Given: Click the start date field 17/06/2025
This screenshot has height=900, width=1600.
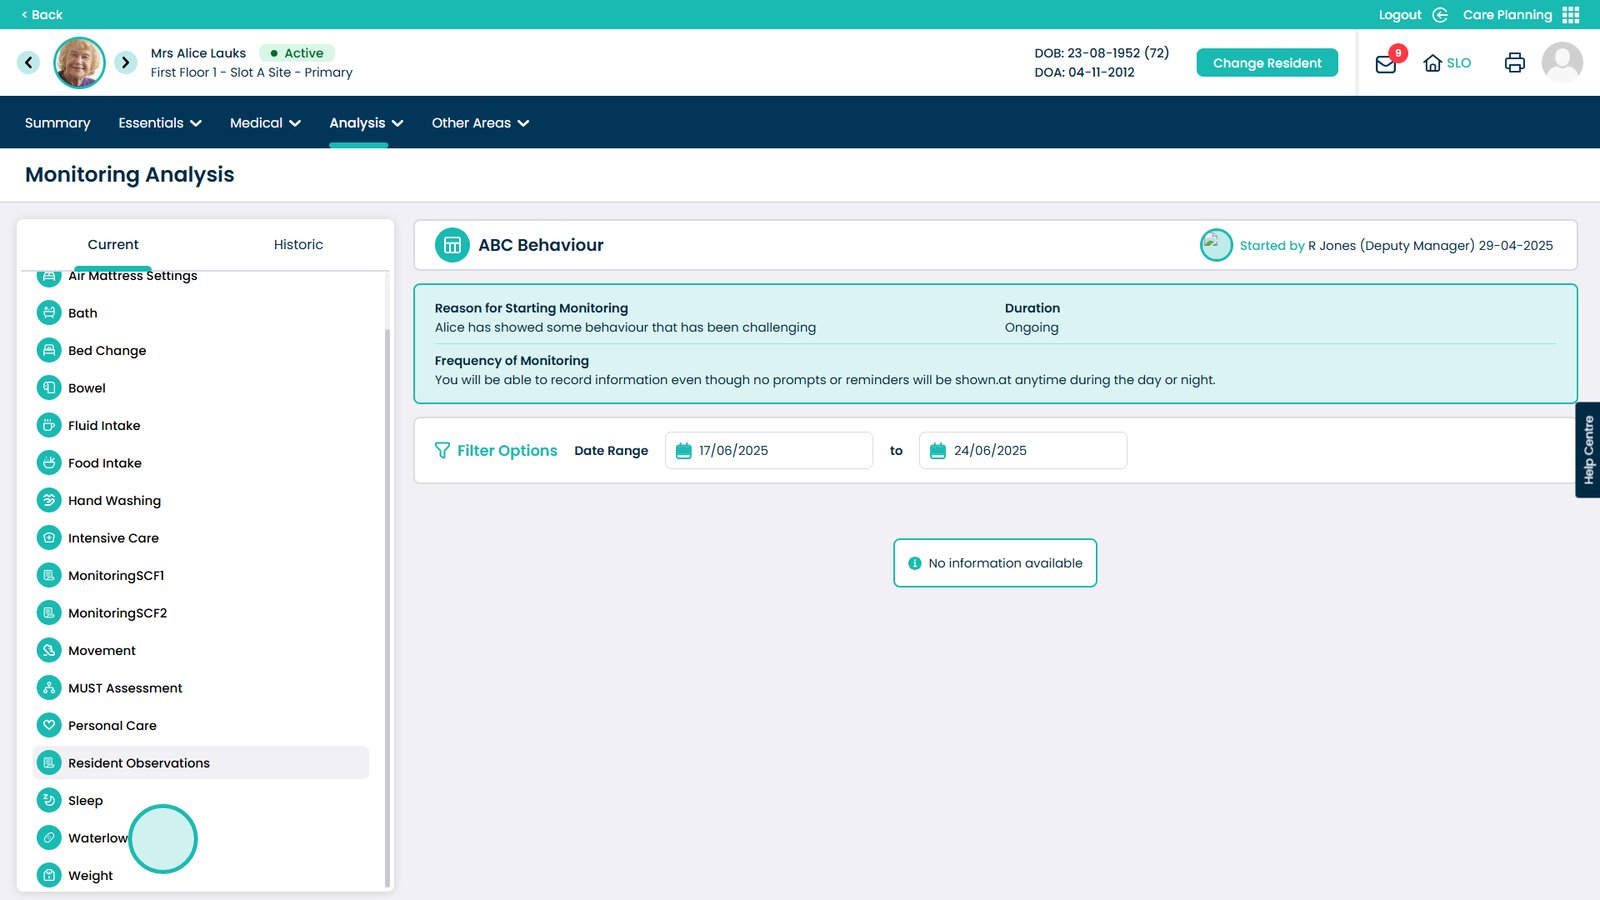Looking at the screenshot, I should [768, 451].
